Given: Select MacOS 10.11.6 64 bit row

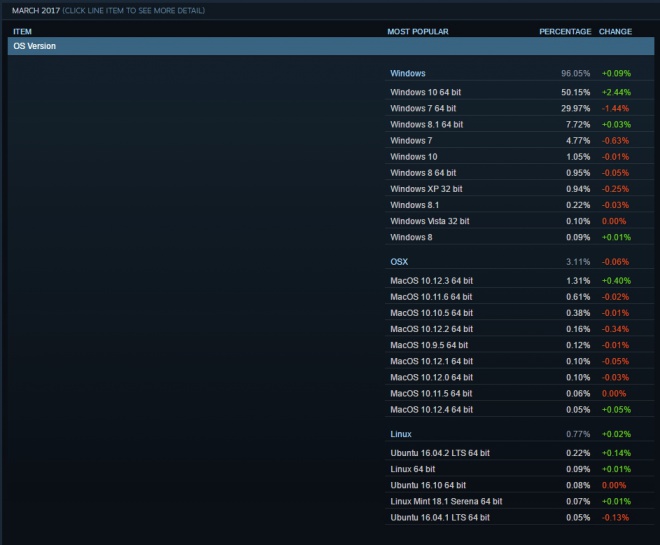Looking at the screenshot, I should (x=519, y=297).
